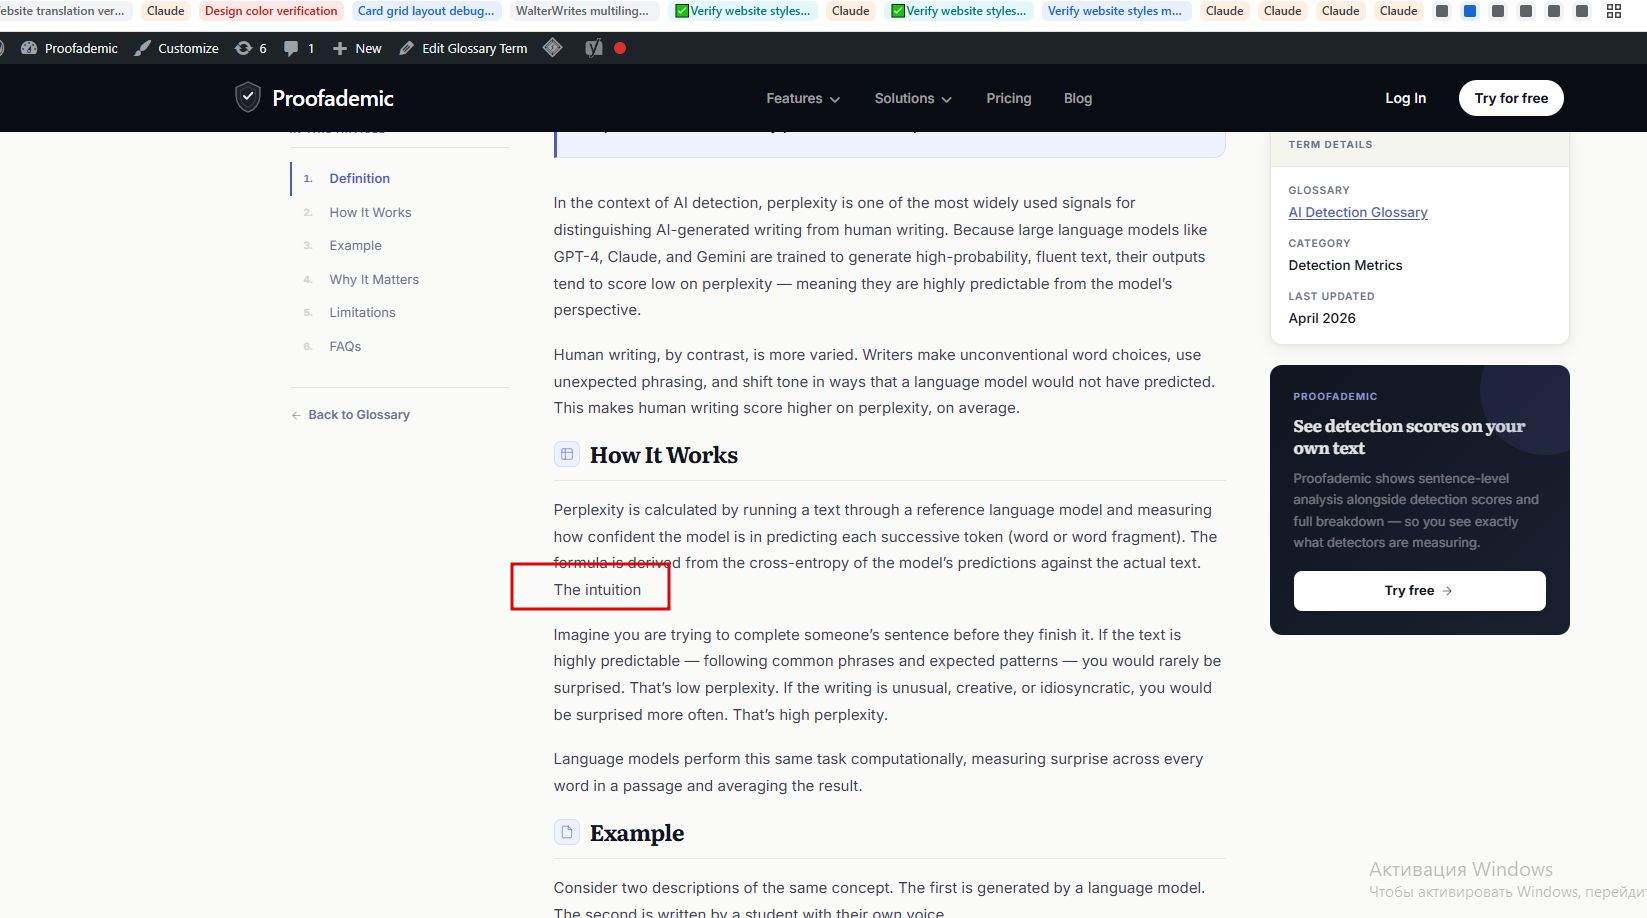Open the Blog page

[x=1078, y=98]
